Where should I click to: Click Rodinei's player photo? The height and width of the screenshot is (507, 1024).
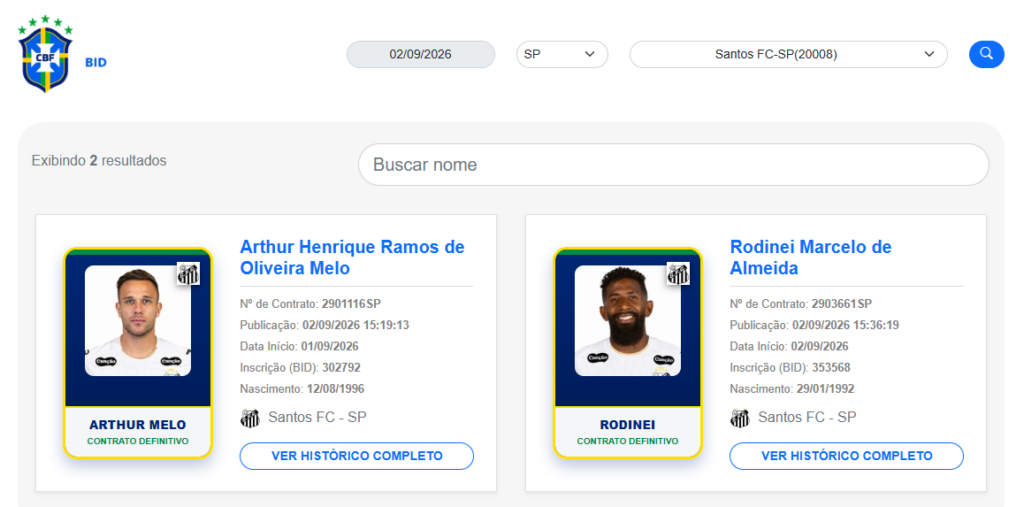pos(628,320)
